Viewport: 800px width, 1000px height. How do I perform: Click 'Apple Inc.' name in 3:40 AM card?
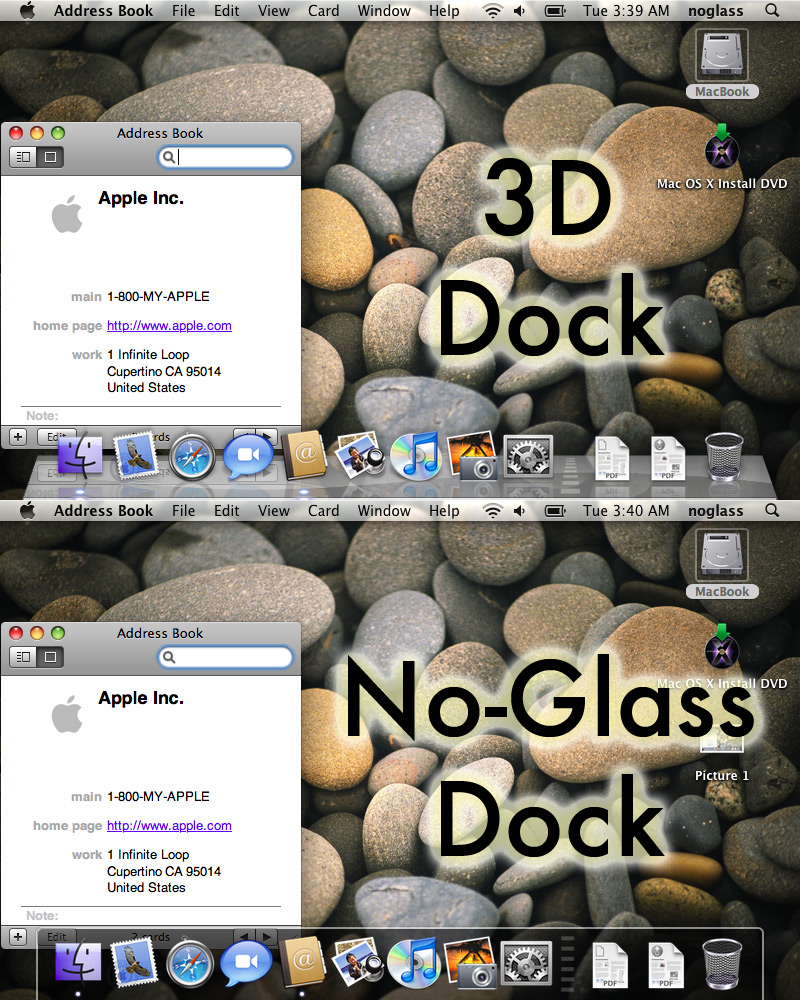tap(141, 698)
